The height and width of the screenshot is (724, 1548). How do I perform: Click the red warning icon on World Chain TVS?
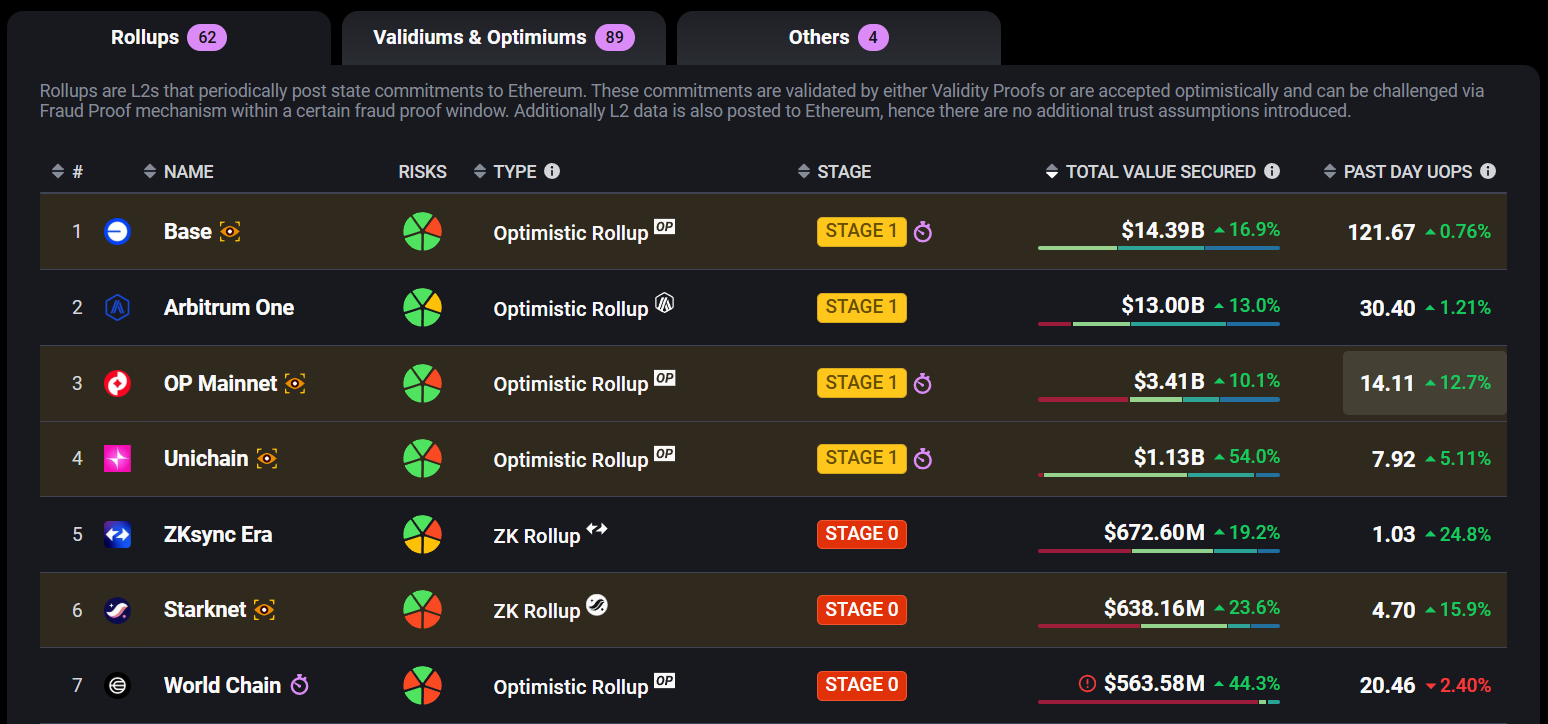point(1088,684)
